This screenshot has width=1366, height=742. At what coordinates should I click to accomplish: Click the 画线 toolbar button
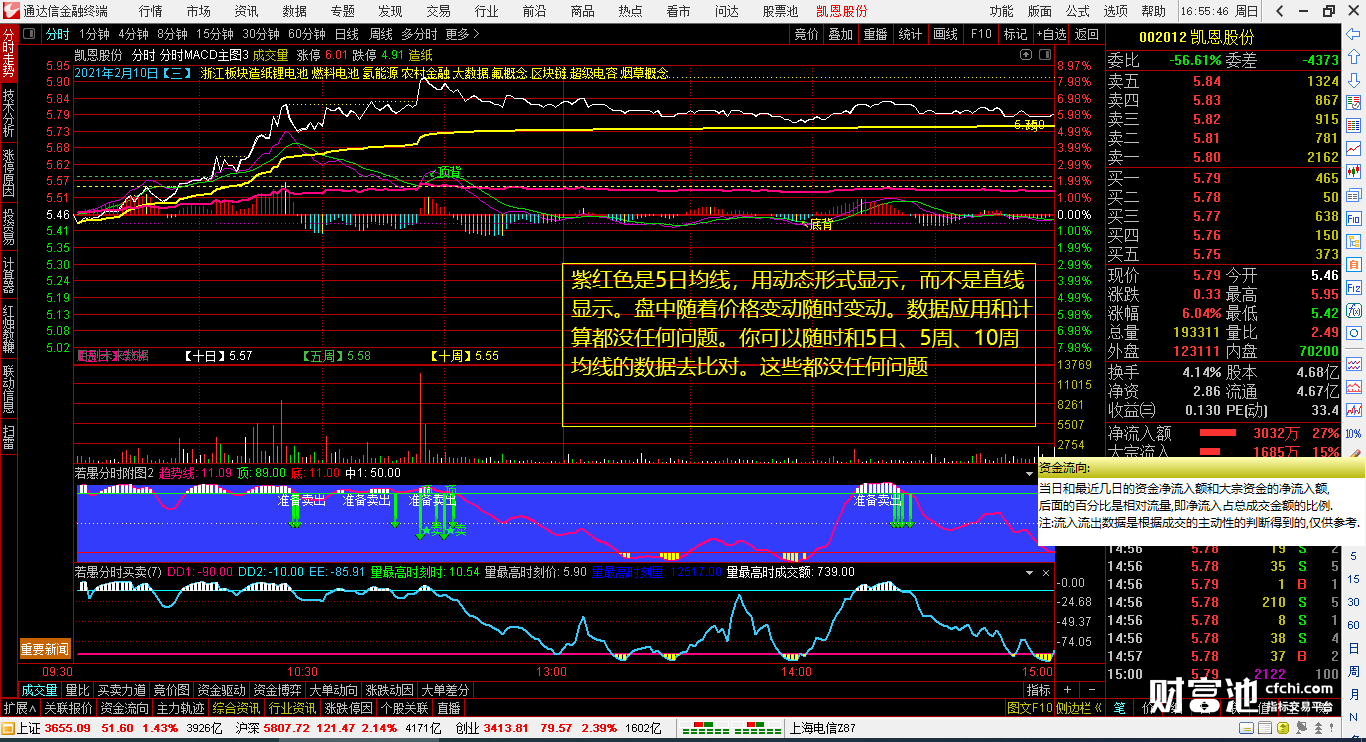(945, 34)
